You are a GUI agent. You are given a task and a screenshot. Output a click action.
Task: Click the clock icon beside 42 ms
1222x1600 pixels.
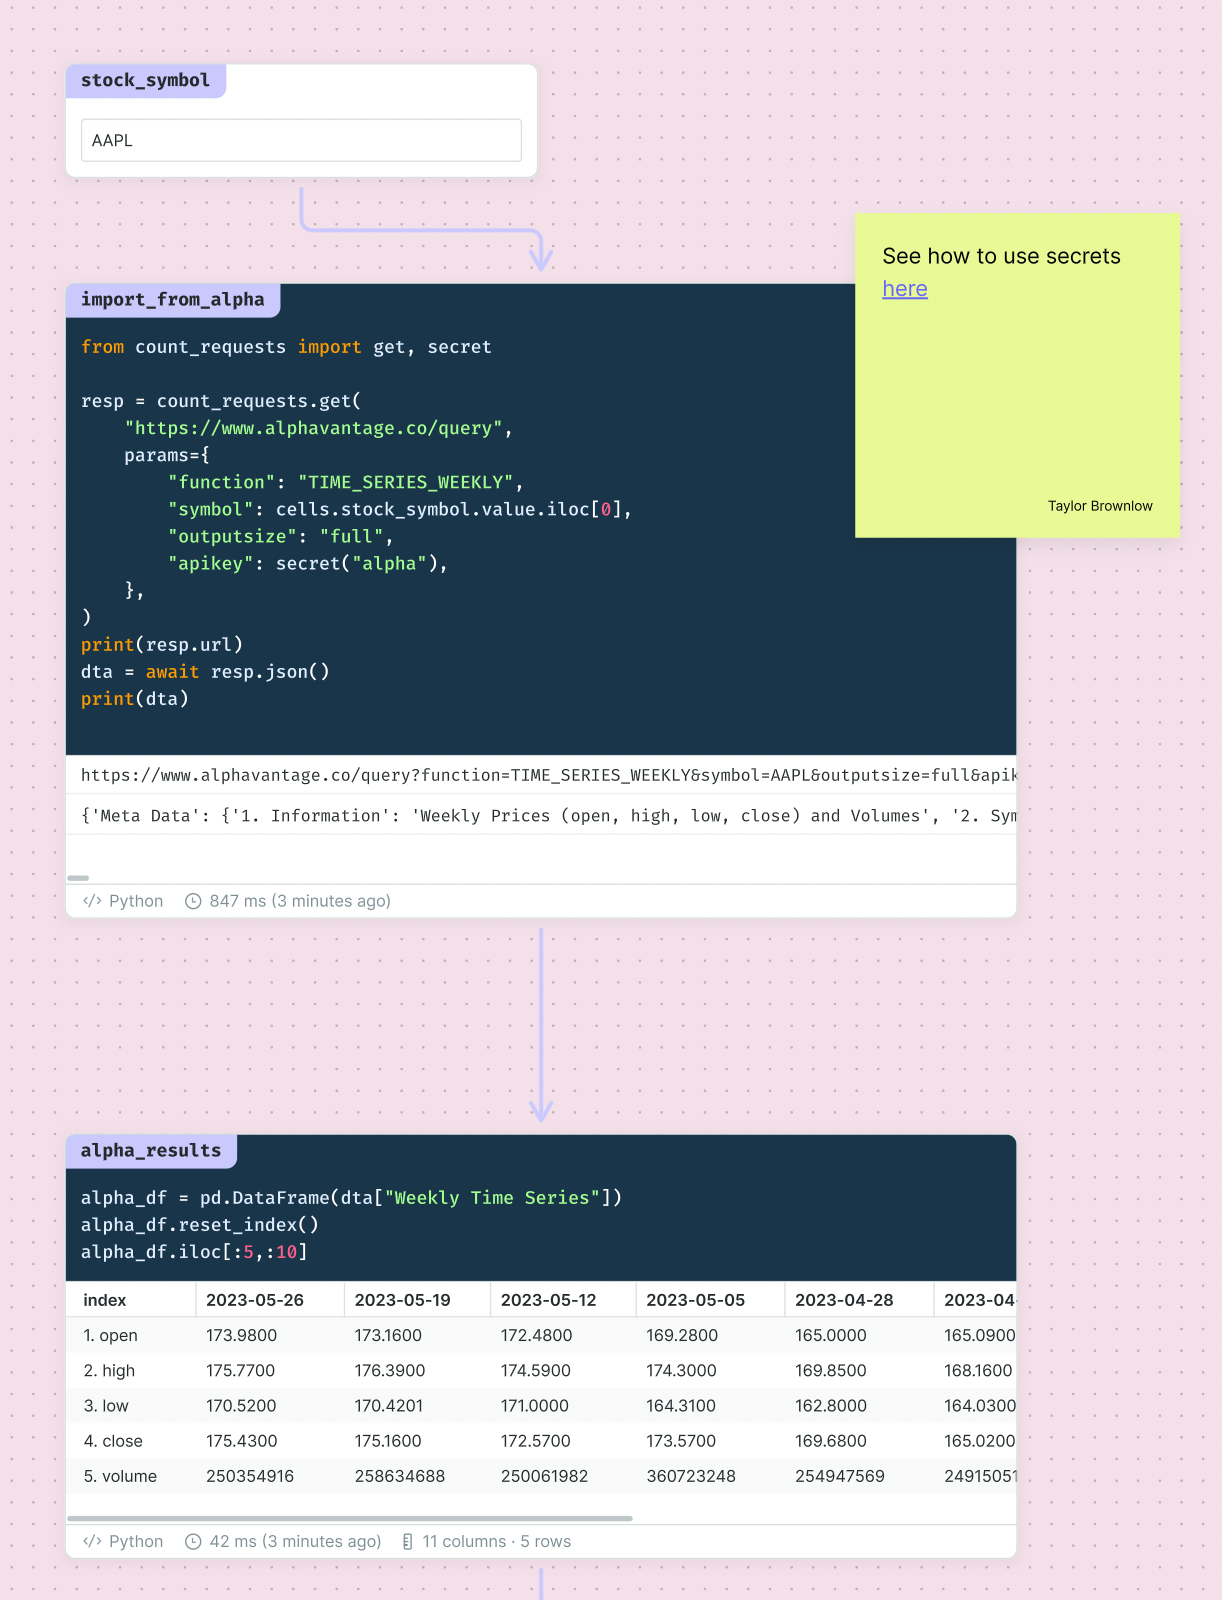(x=194, y=1541)
